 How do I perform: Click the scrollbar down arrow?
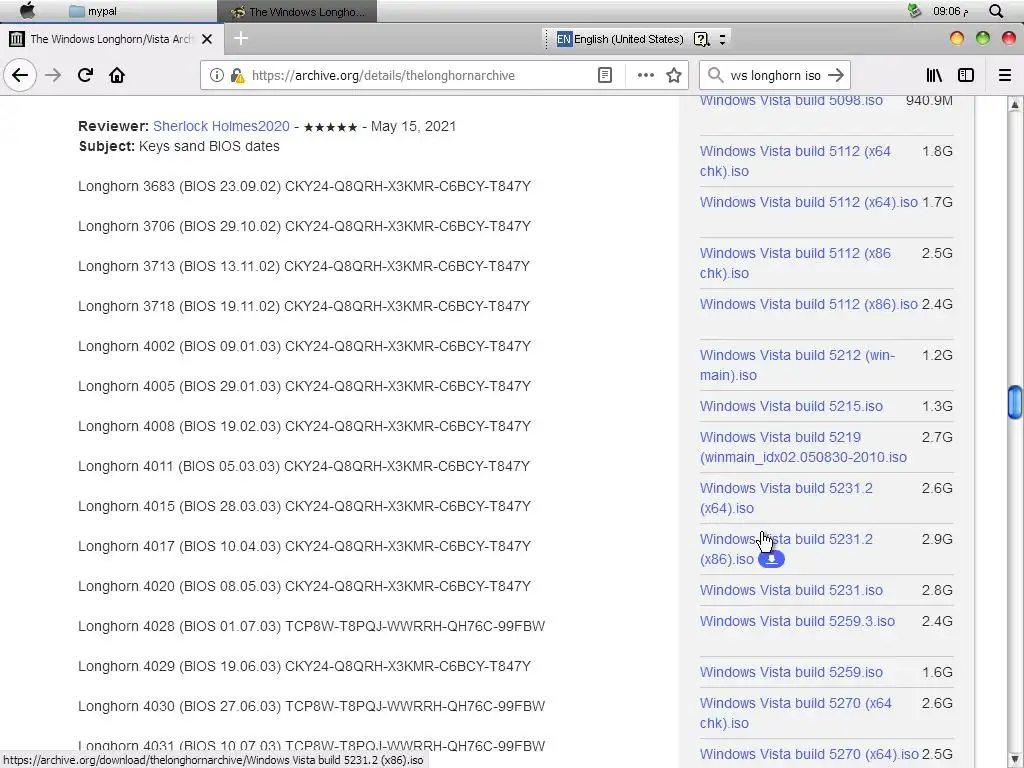1015,760
